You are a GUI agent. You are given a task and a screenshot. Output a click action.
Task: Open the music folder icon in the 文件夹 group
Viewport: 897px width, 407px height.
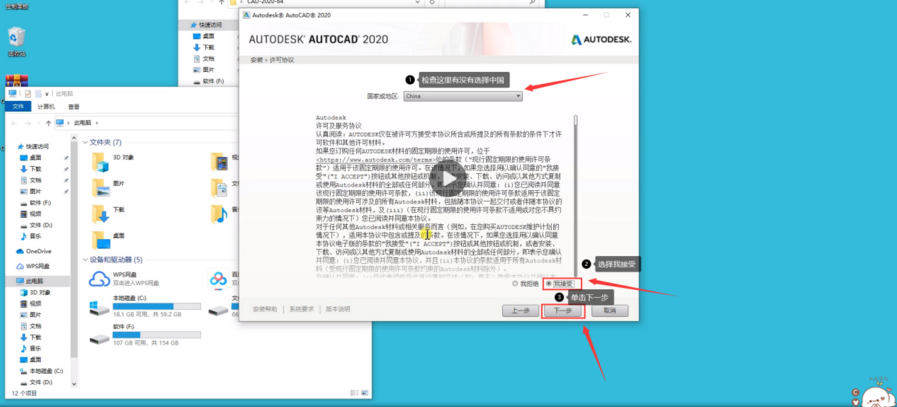[219, 213]
